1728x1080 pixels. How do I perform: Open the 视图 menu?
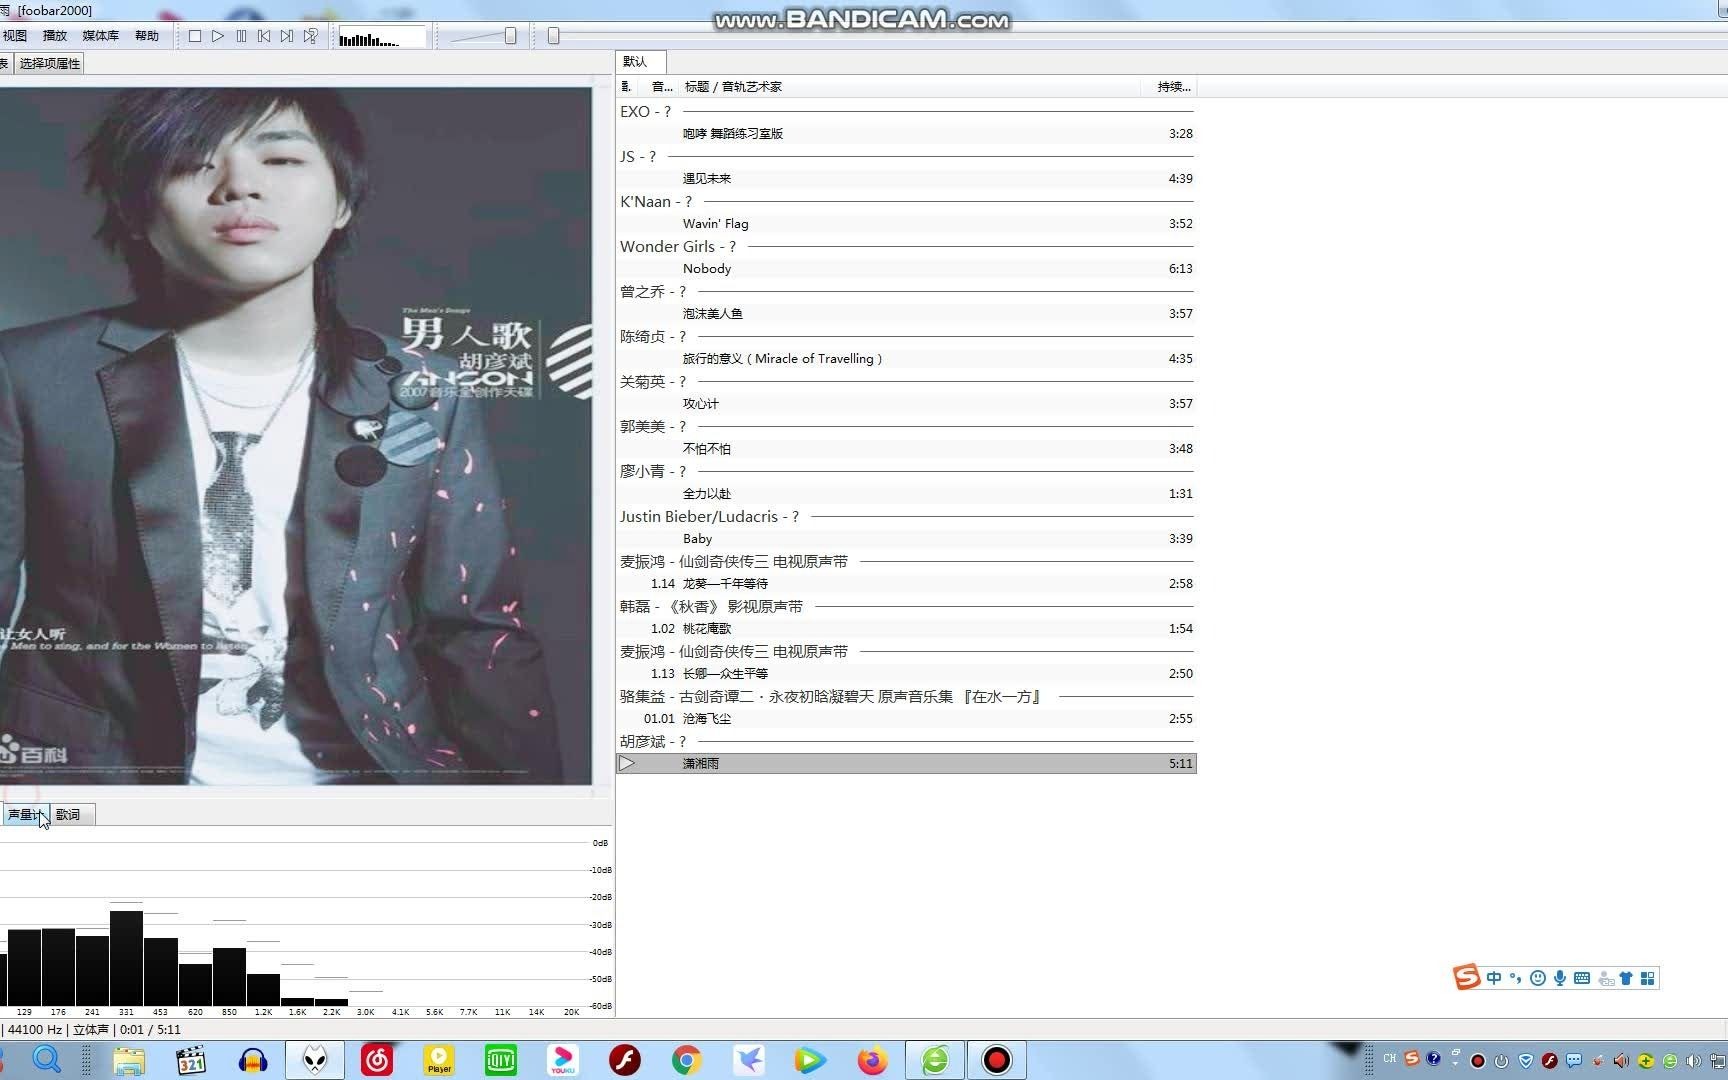[14, 35]
